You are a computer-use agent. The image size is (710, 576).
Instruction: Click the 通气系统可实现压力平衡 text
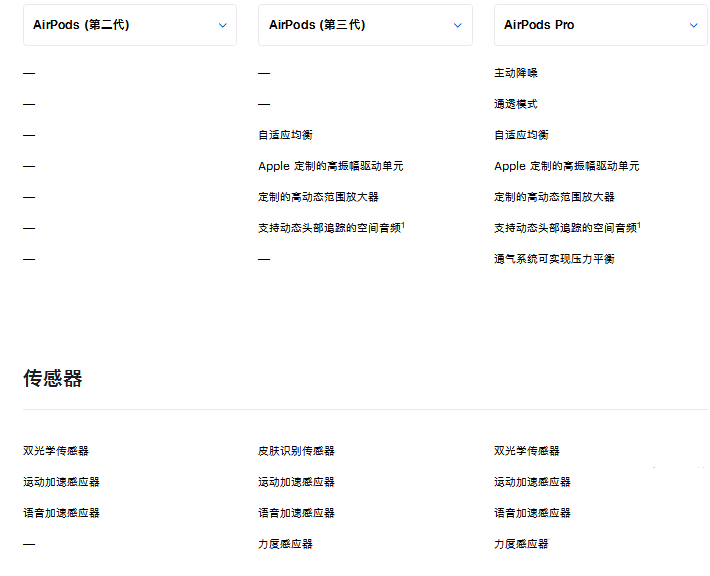[554, 259]
